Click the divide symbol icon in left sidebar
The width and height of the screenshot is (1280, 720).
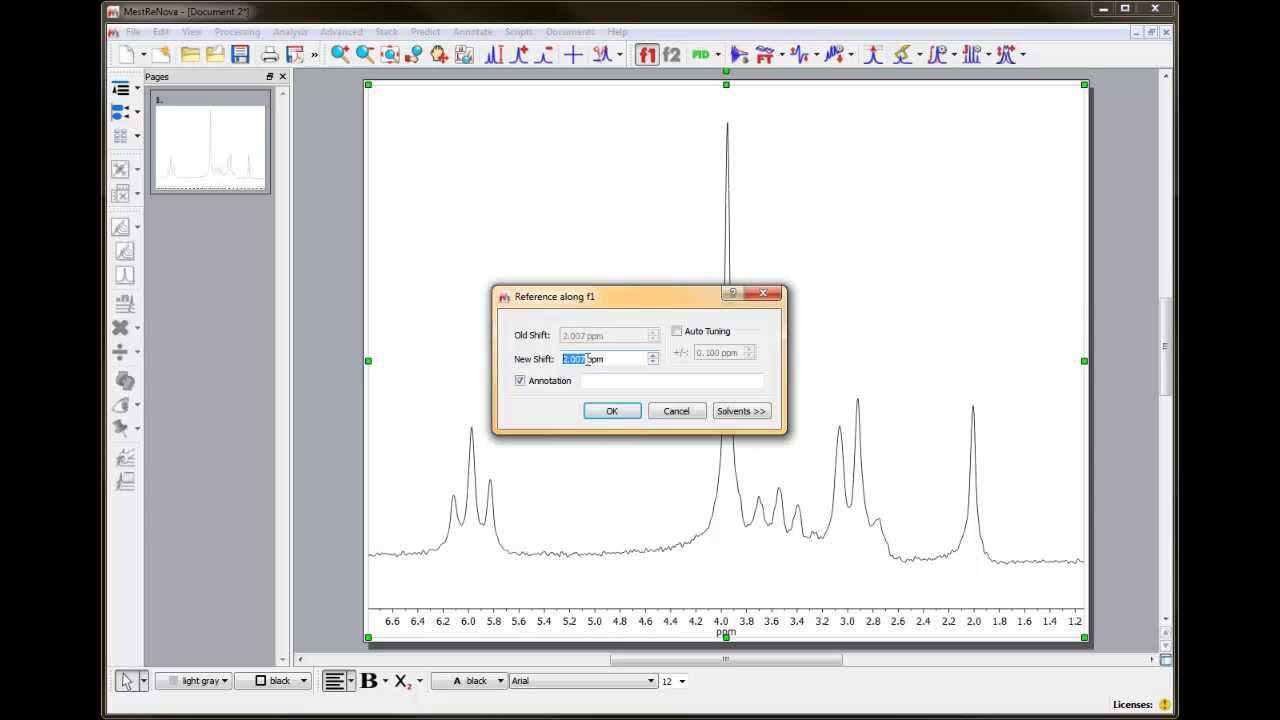(x=121, y=352)
